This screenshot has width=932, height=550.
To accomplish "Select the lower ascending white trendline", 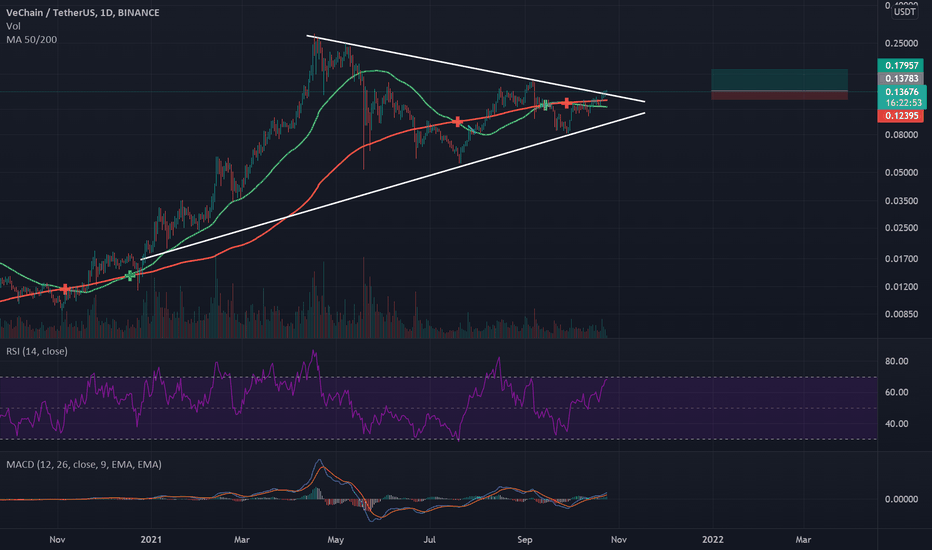I will pos(392,186).
